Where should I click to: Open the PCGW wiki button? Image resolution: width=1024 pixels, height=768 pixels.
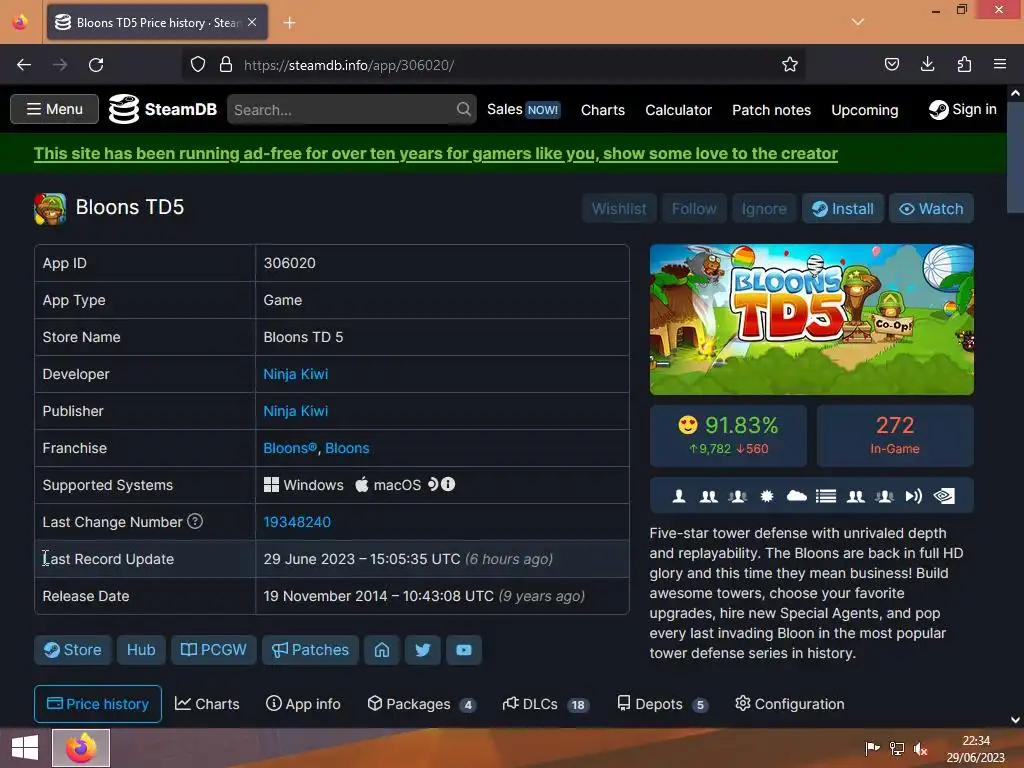pyautogui.click(x=214, y=650)
